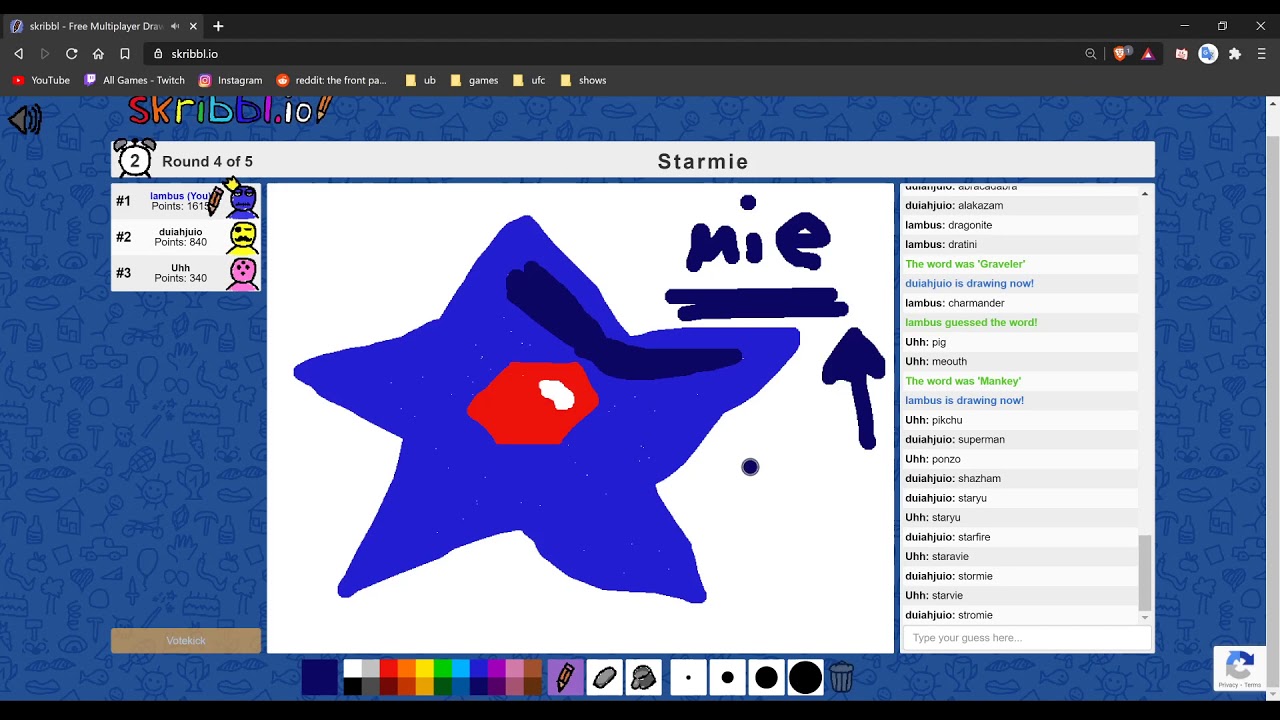Open a new browser tab
The height and width of the screenshot is (720, 1280).
coord(218,26)
